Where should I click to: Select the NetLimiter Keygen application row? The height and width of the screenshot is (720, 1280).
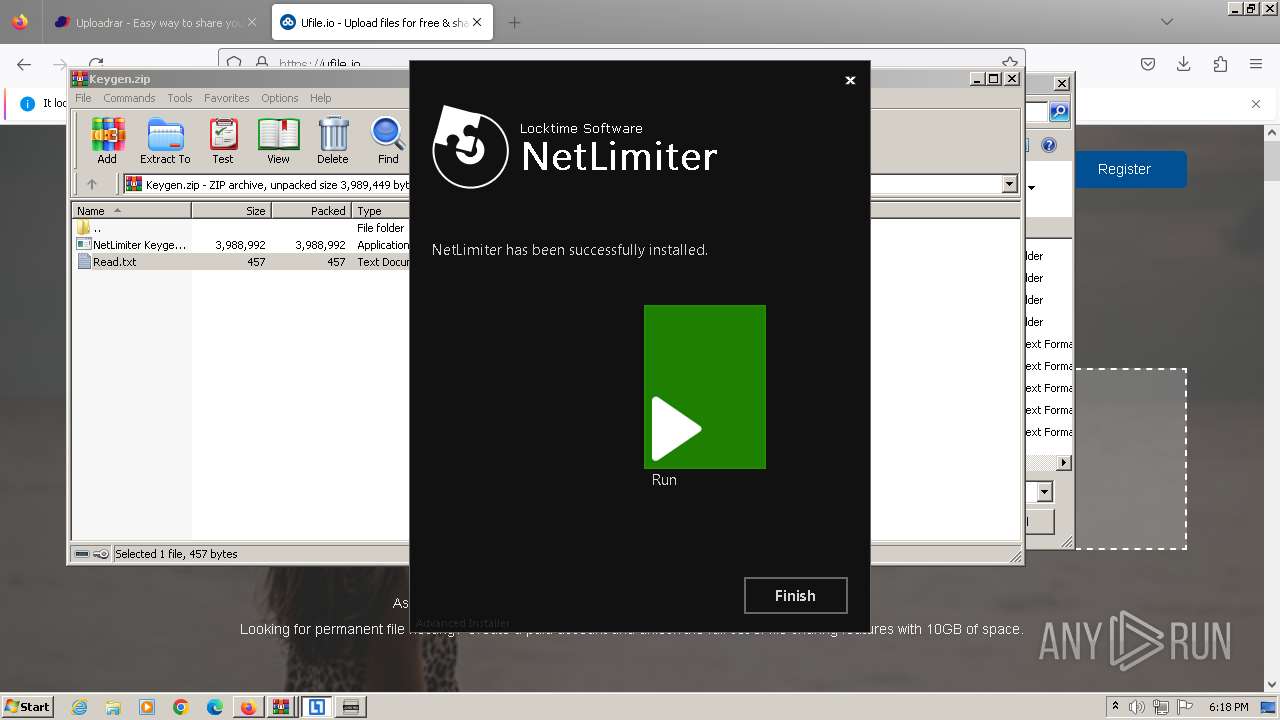[242, 245]
